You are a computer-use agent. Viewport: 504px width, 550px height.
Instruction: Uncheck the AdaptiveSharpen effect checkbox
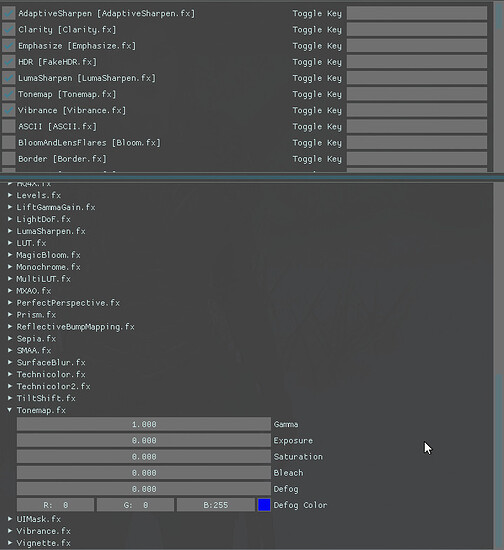[9, 13]
